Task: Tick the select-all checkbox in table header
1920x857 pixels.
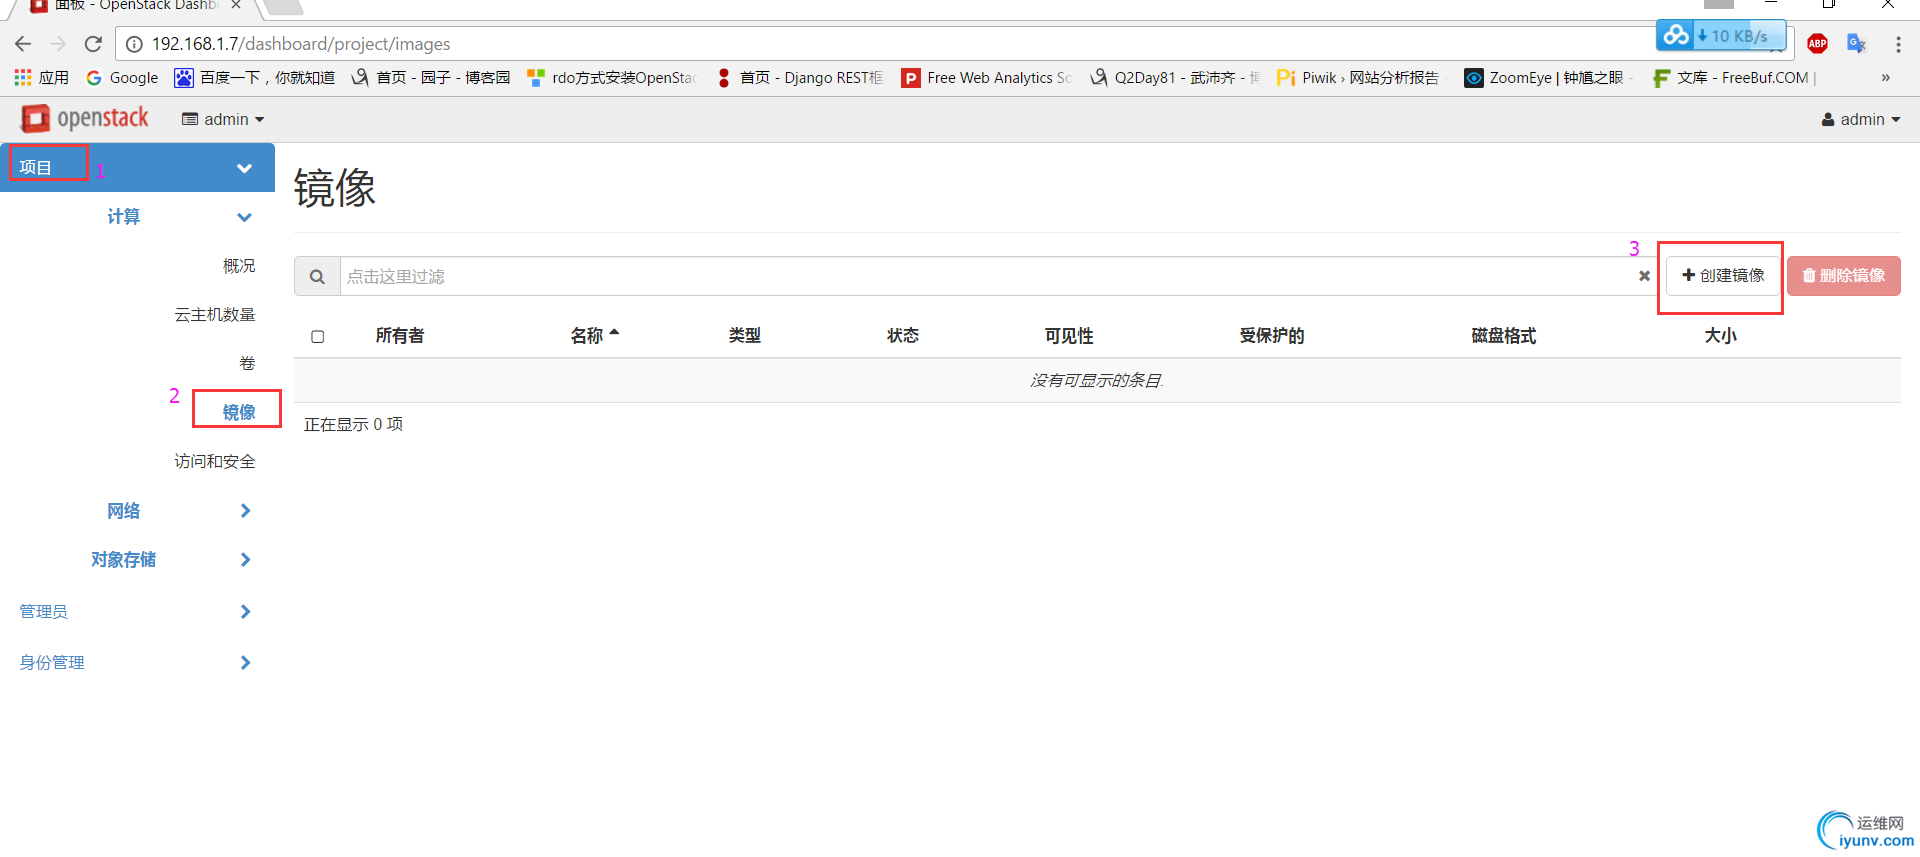Action: (318, 336)
